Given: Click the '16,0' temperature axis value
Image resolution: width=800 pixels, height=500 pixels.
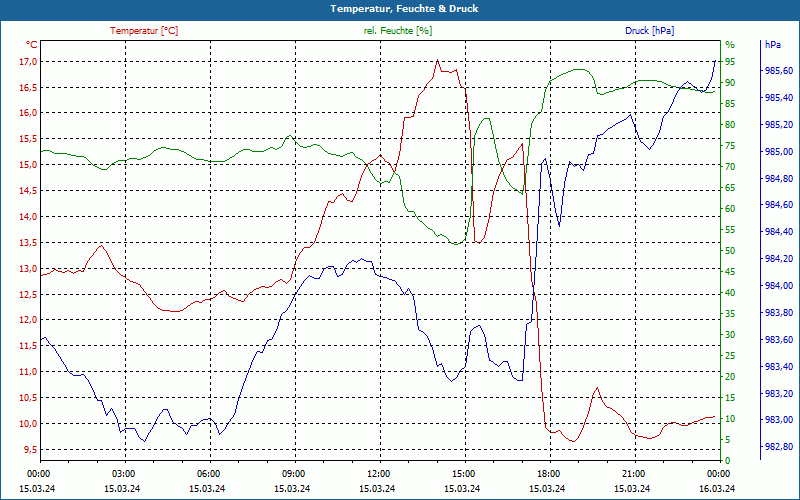Looking at the screenshot, I should [29, 113].
